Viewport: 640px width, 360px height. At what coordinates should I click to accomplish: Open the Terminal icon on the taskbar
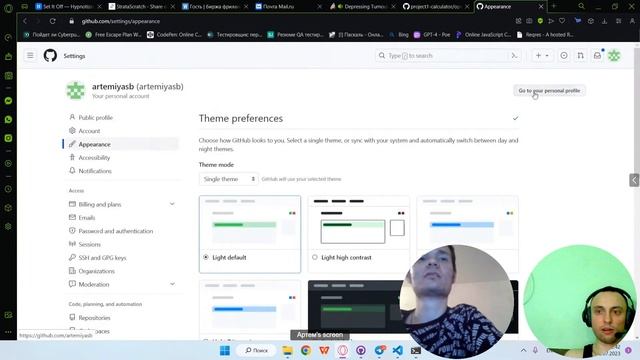tap(416, 350)
